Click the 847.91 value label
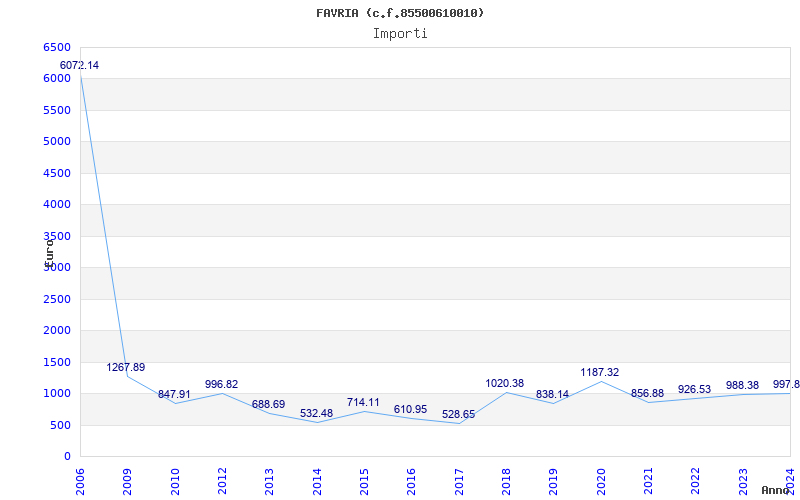 [x=174, y=394]
